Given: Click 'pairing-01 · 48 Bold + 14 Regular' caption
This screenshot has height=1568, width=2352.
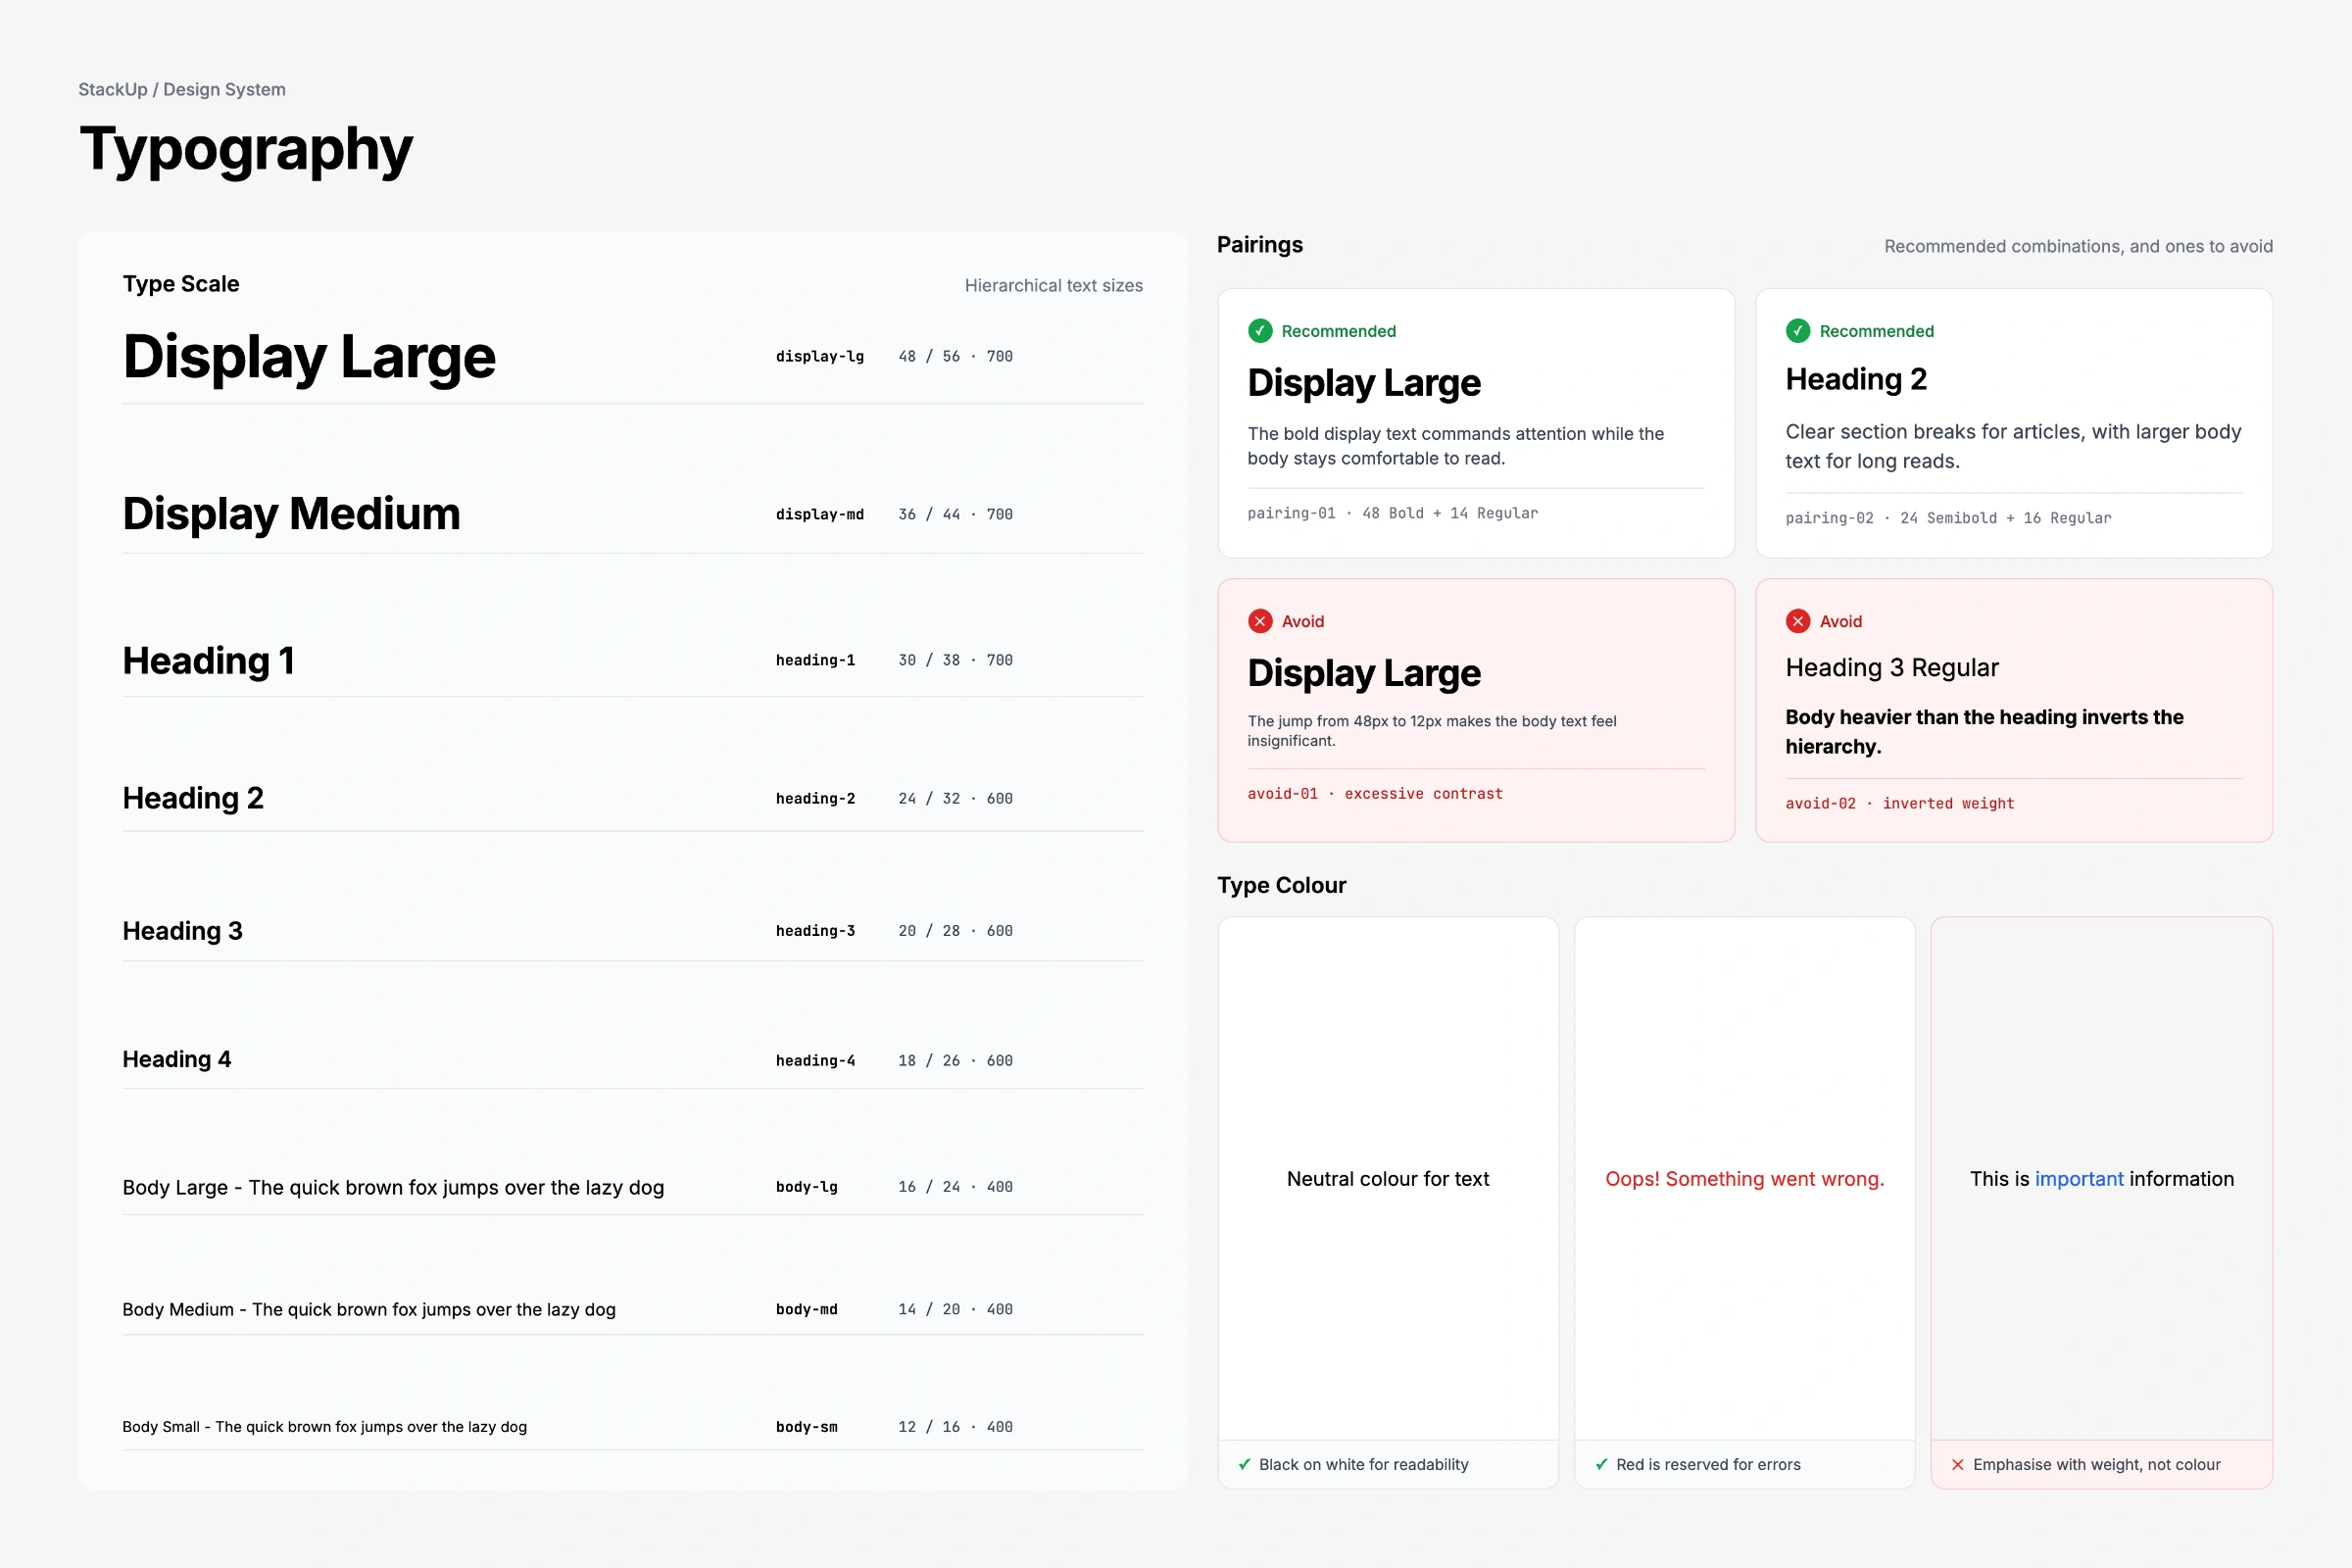Looking at the screenshot, I should click(x=1393, y=513).
